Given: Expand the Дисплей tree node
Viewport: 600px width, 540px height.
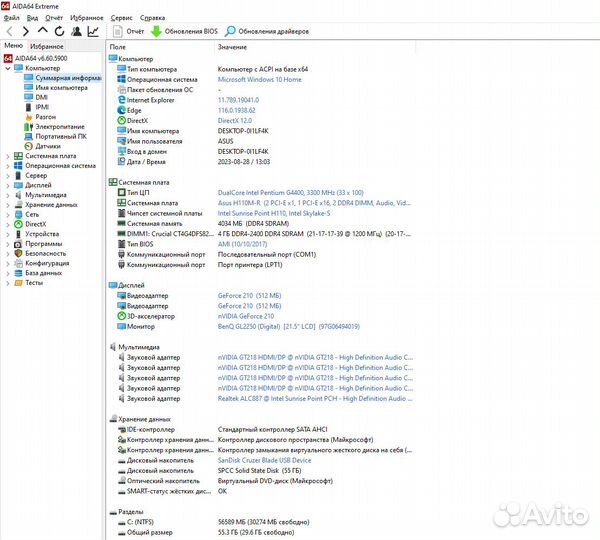Looking at the screenshot, I should pos(8,185).
